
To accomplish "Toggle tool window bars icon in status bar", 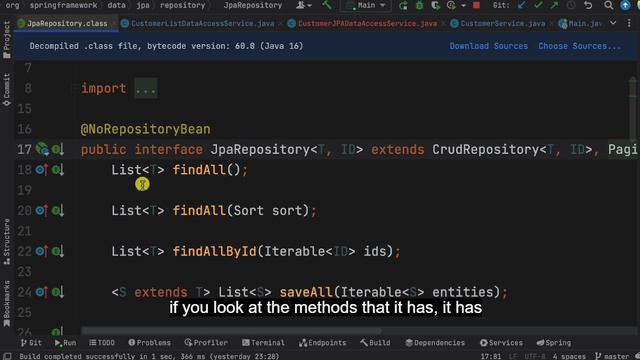I will coord(7,356).
